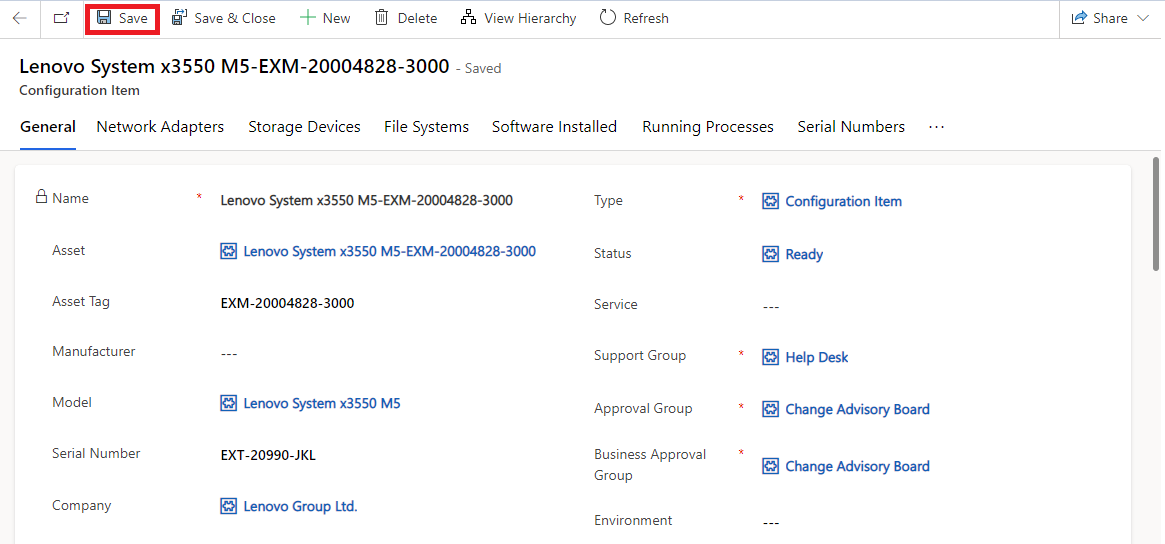The height and width of the screenshot is (544, 1165).
Task: Open Lenovo System x3550 M5 model link
Action: tap(322, 404)
